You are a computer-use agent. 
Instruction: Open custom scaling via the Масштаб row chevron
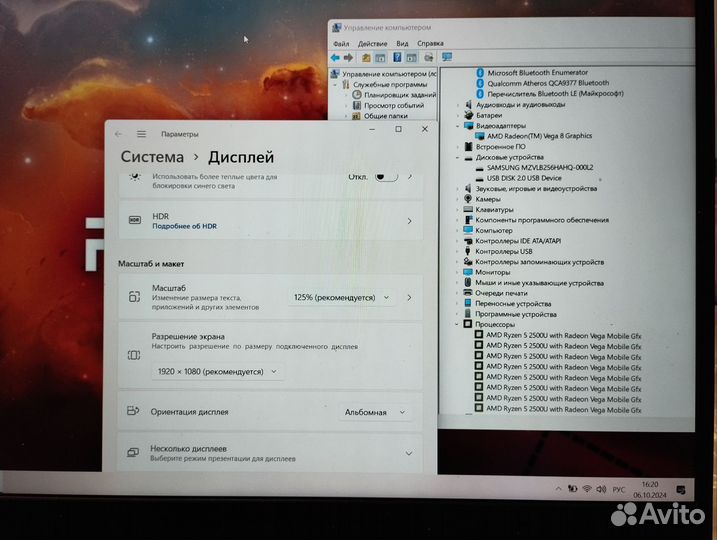pyautogui.click(x=409, y=298)
